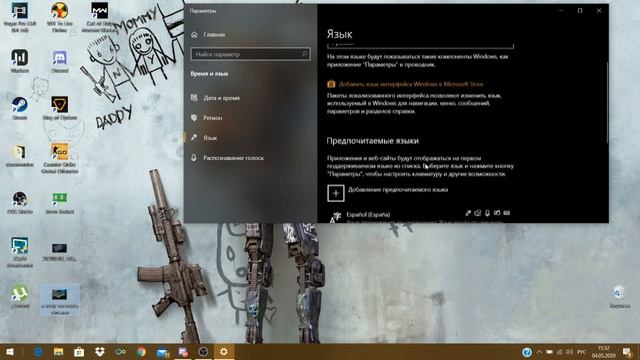Launch Call of Duty Modern Warfare shortcut

tap(100, 17)
